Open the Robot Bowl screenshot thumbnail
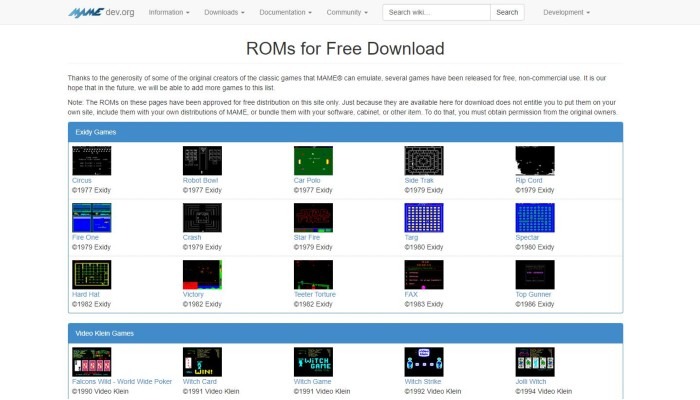The image size is (700, 400). [x=202, y=161]
